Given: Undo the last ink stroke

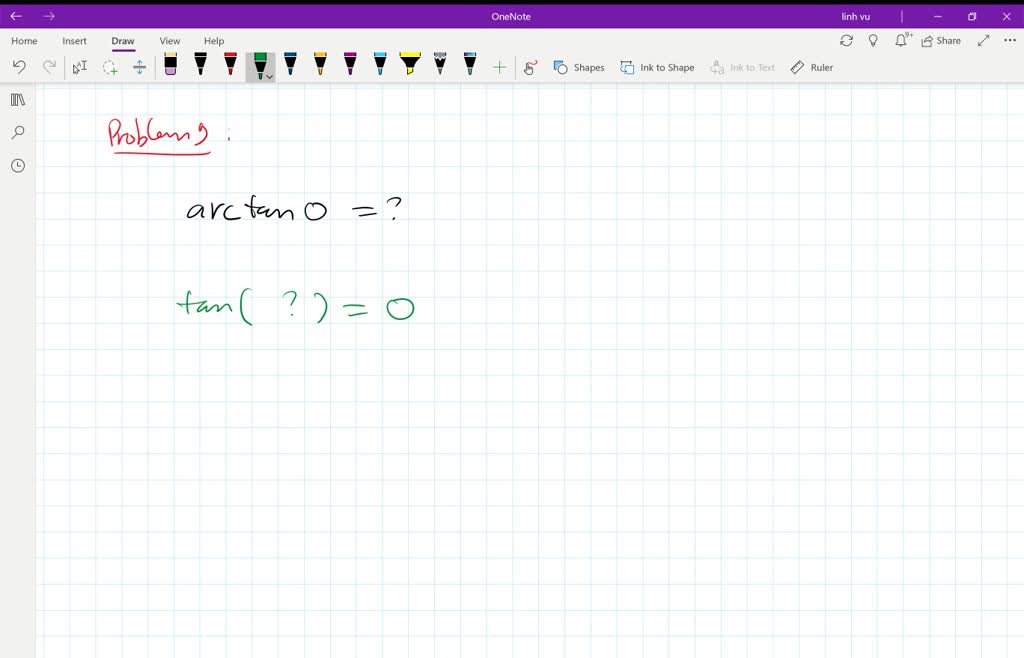Looking at the screenshot, I should pyautogui.click(x=19, y=66).
